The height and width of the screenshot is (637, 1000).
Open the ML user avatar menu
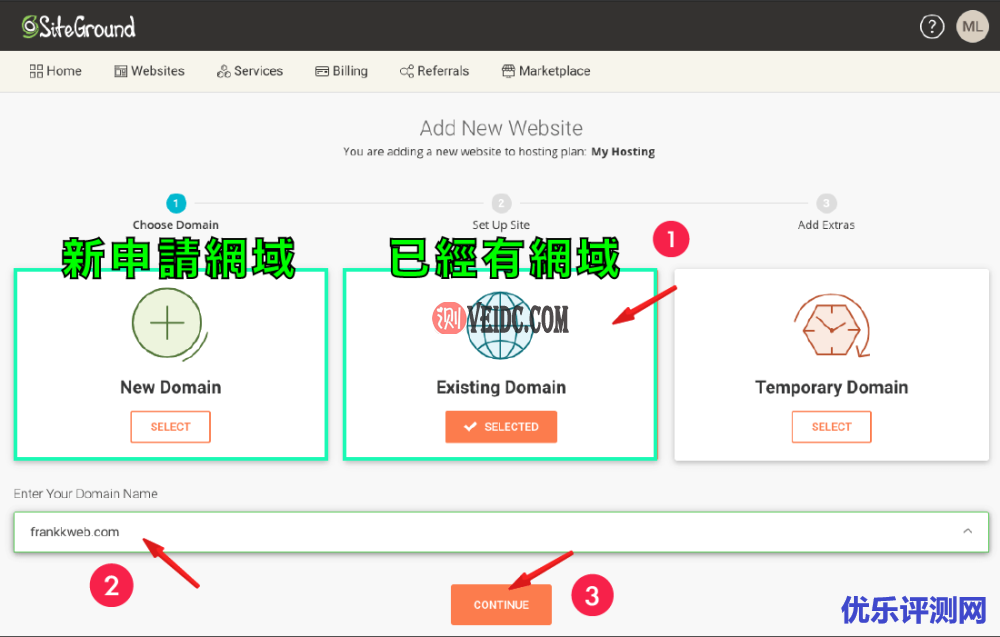click(x=972, y=27)
